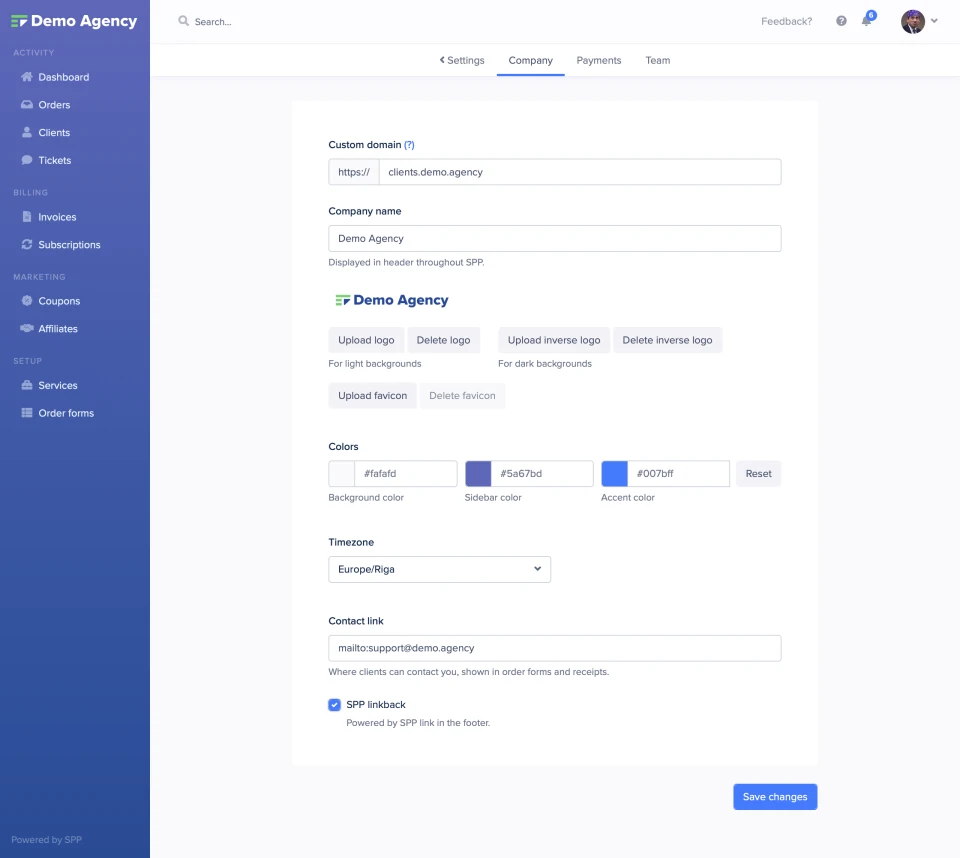Click Save changes button
Image resolution: width=960 pixels, height=858 pixels.
775,797
